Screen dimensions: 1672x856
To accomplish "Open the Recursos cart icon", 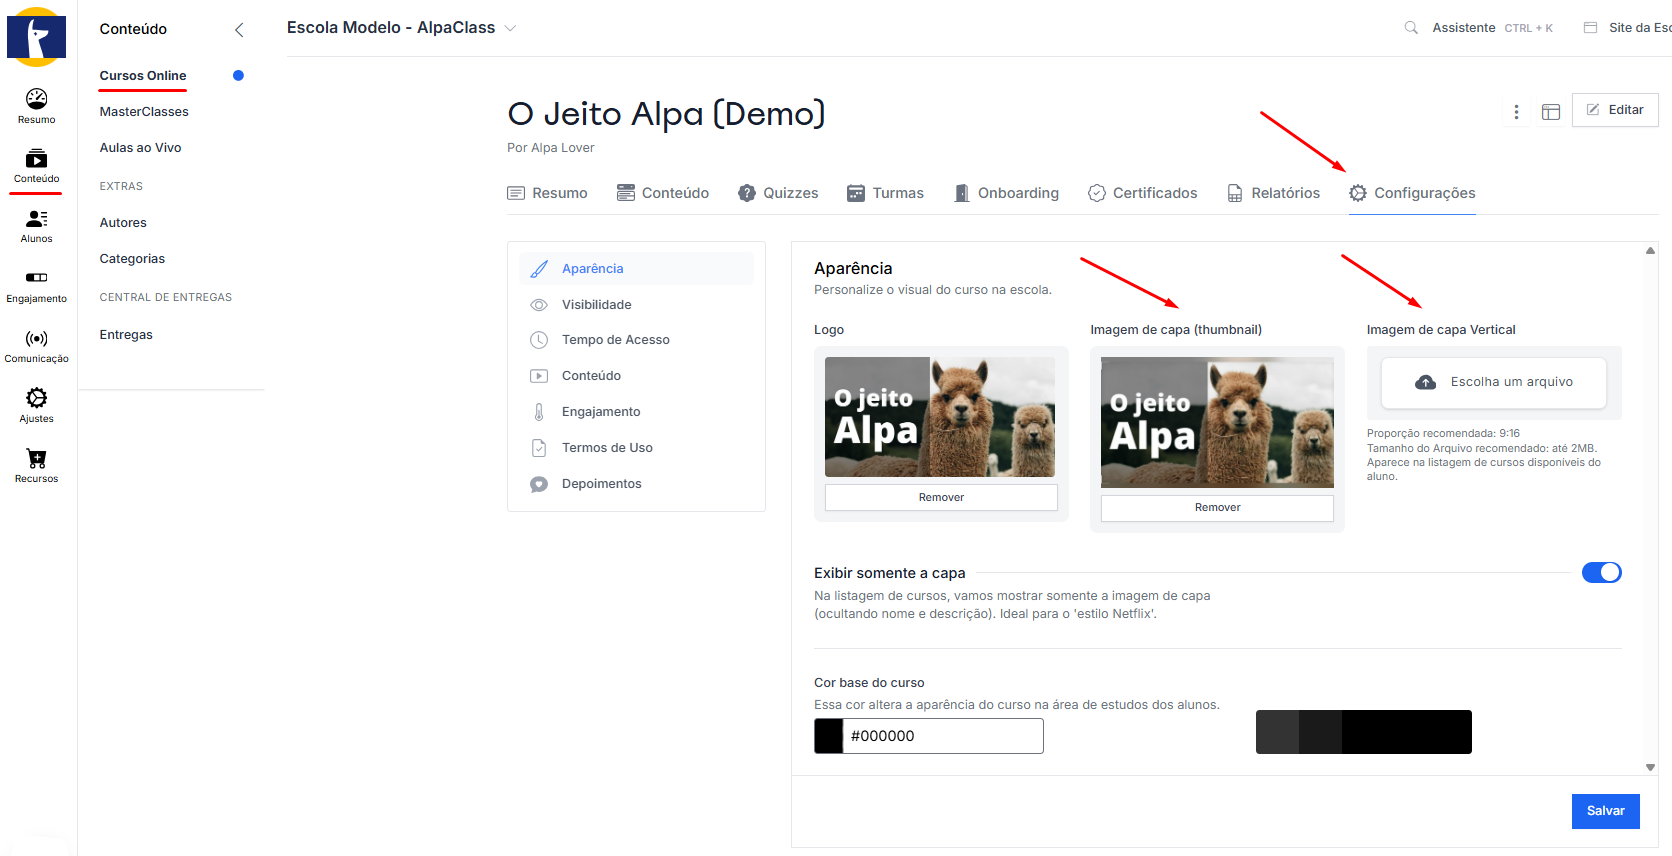I will 36,459.
